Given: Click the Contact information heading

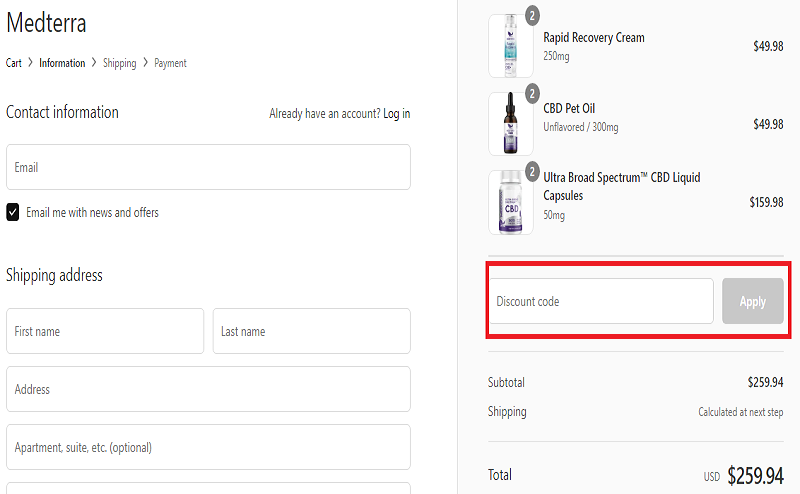Looking at the screenshot, I should pyautogui.click(x=62, y=112).
